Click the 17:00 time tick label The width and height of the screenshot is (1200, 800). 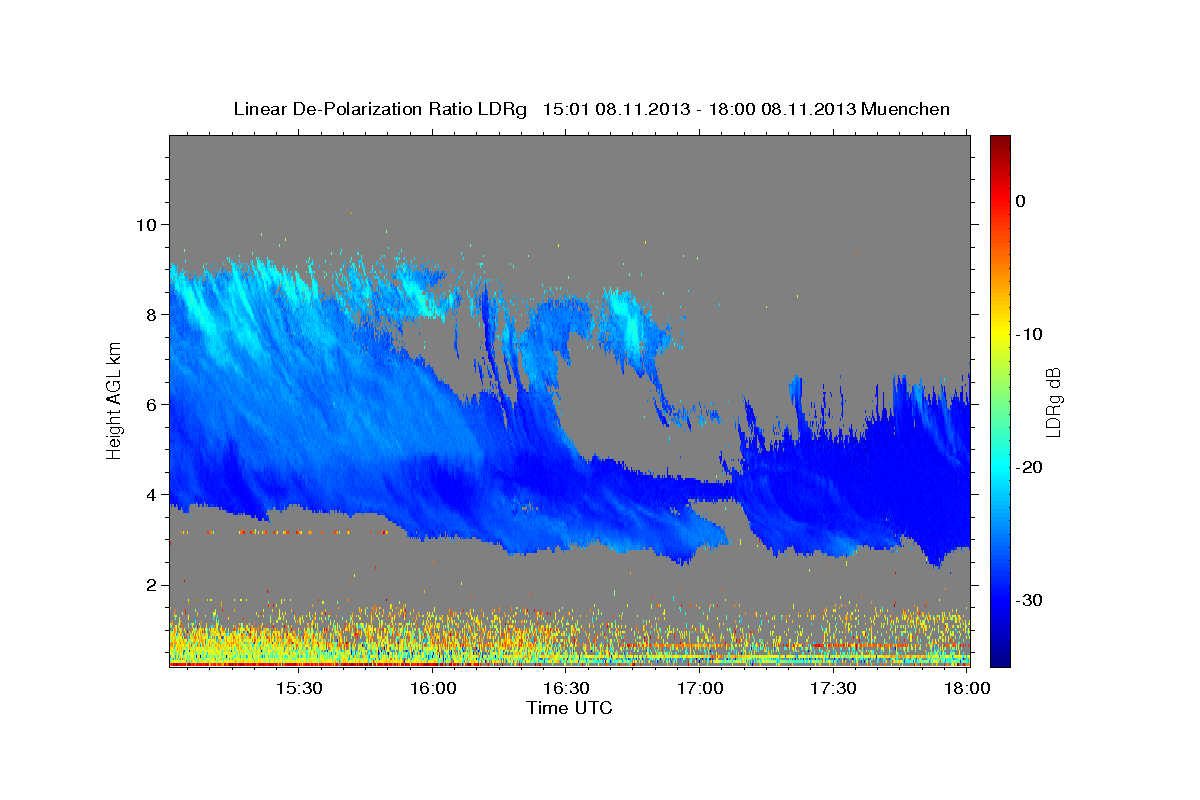(x=700, y=689)
